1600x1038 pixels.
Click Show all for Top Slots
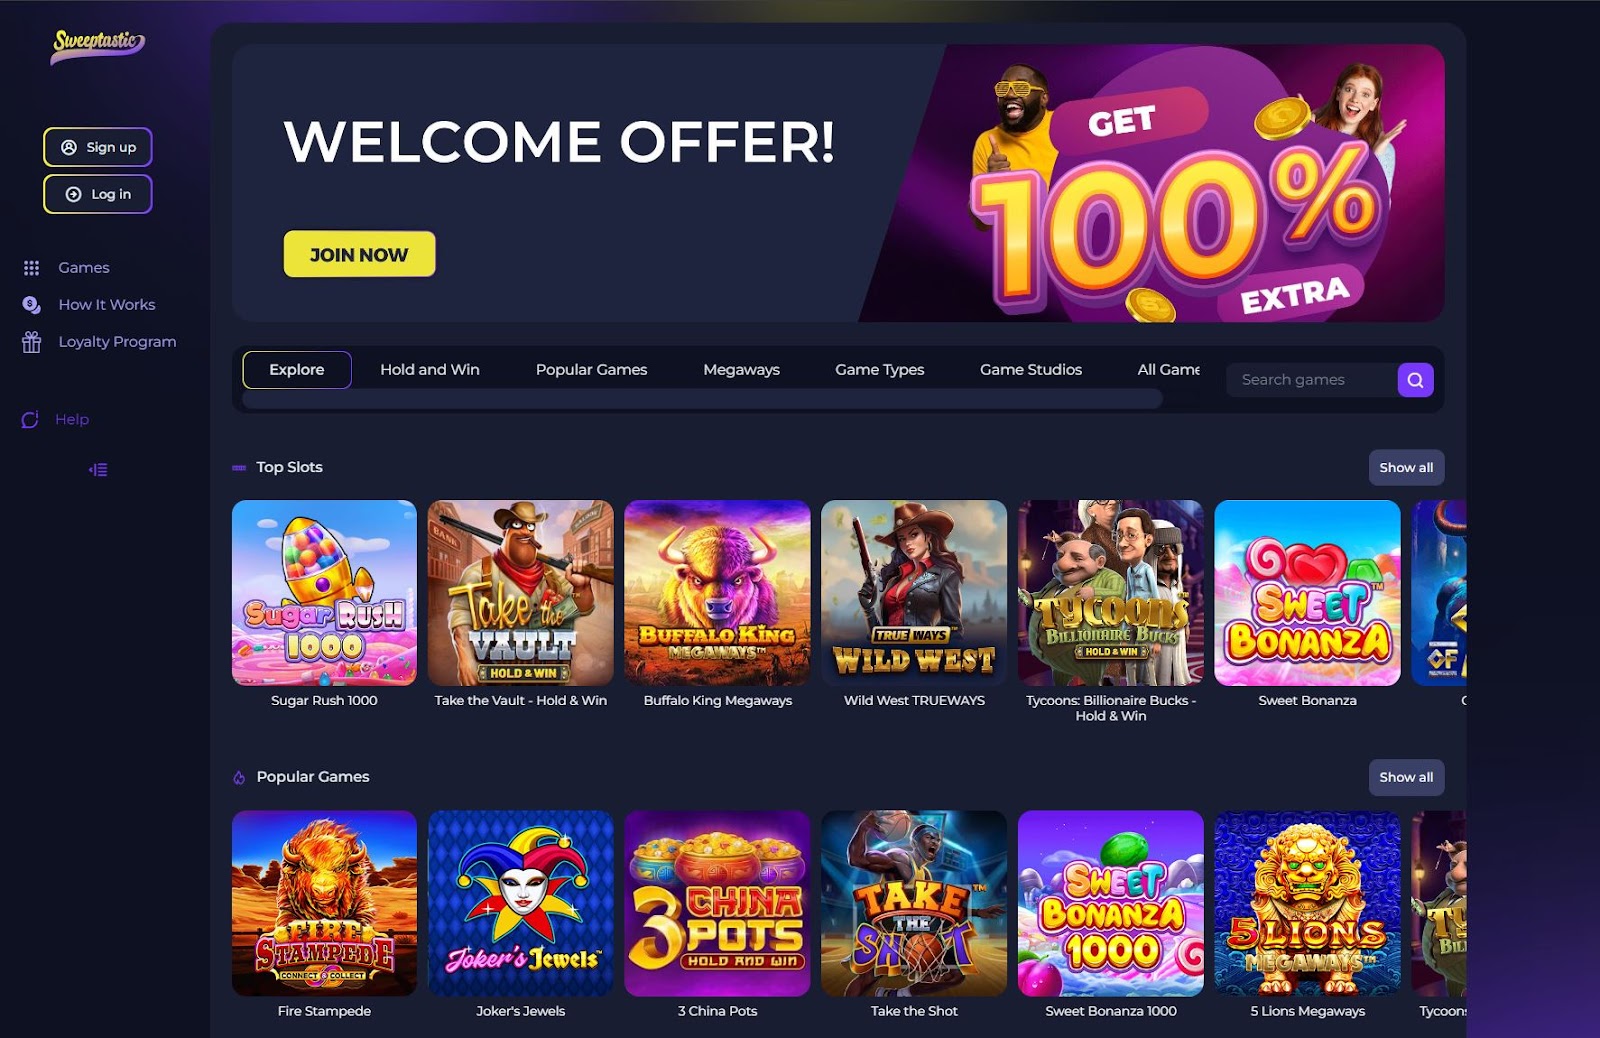pyautogui.click(x=1406, y=468)
